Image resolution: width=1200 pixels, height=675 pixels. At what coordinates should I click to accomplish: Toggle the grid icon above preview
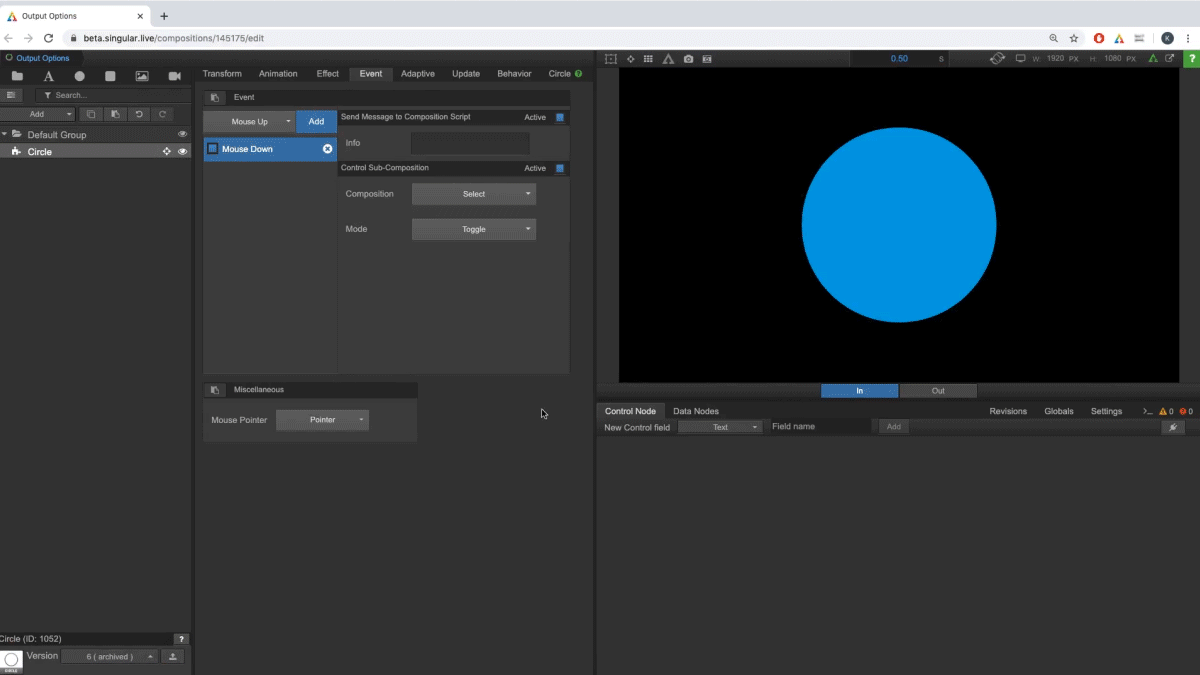click(648, 59)
